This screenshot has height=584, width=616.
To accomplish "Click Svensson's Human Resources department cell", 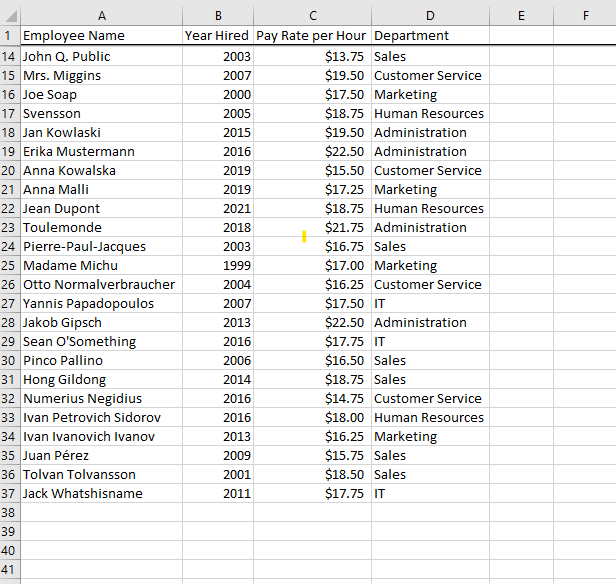I will [429, 114].
